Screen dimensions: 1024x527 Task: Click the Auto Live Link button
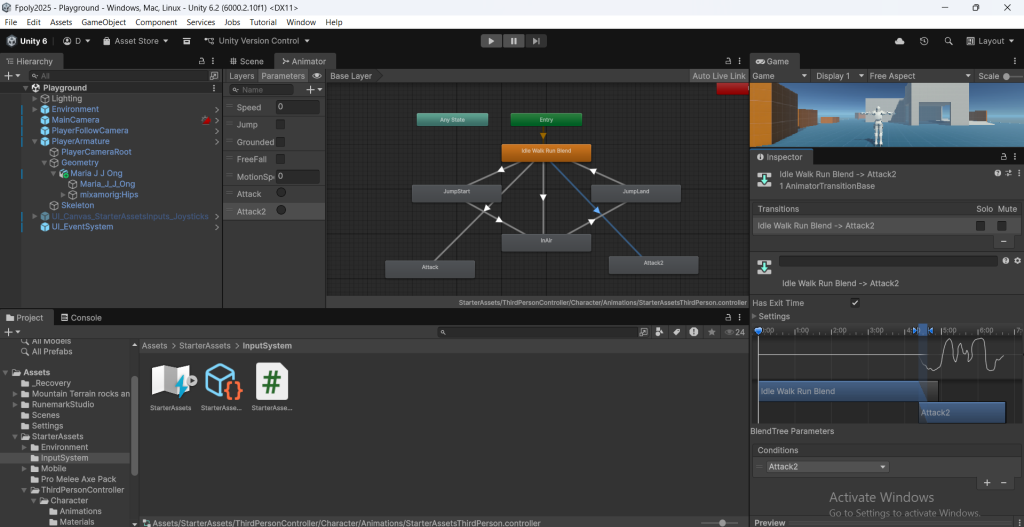click(718, 76)
